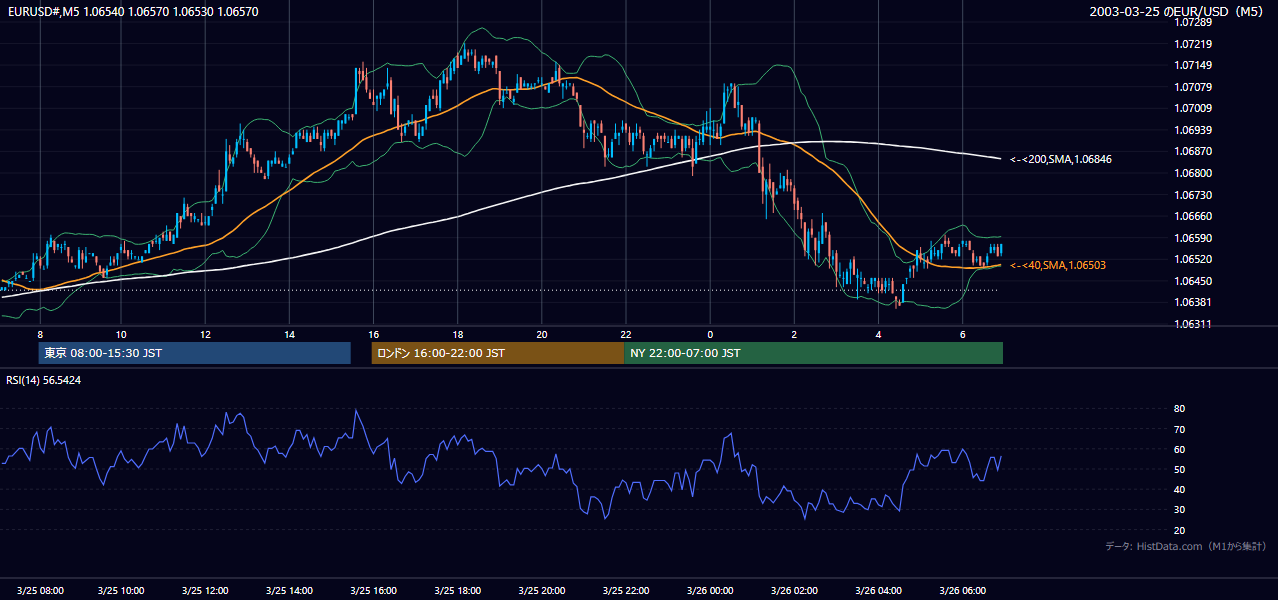Click price axis value 1.07079
This screenshot has width=1278, height=600.
click(x=1193, y=87)
